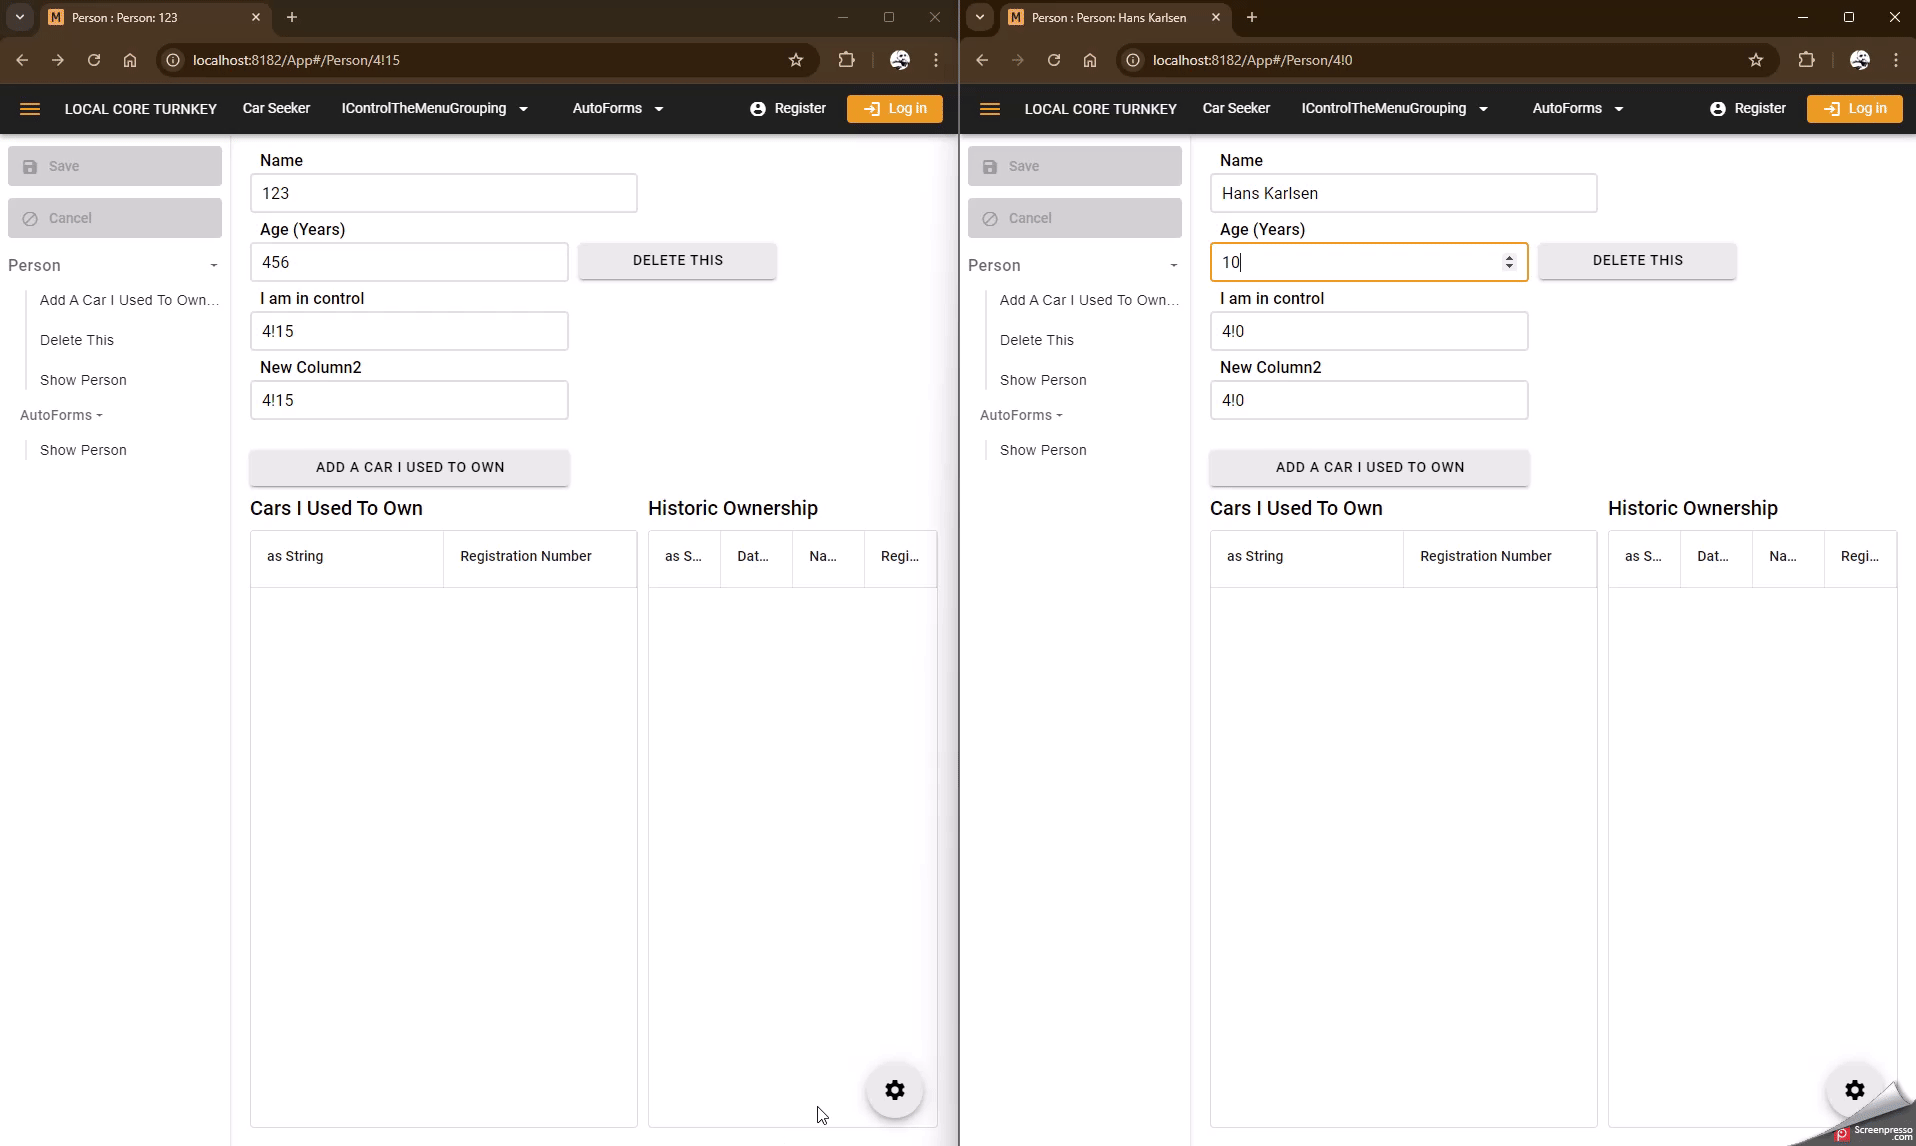The height and width of the screenshot is (1146, 1916).
Task: Open hamburger menu in right window
Action: (990, 108)
